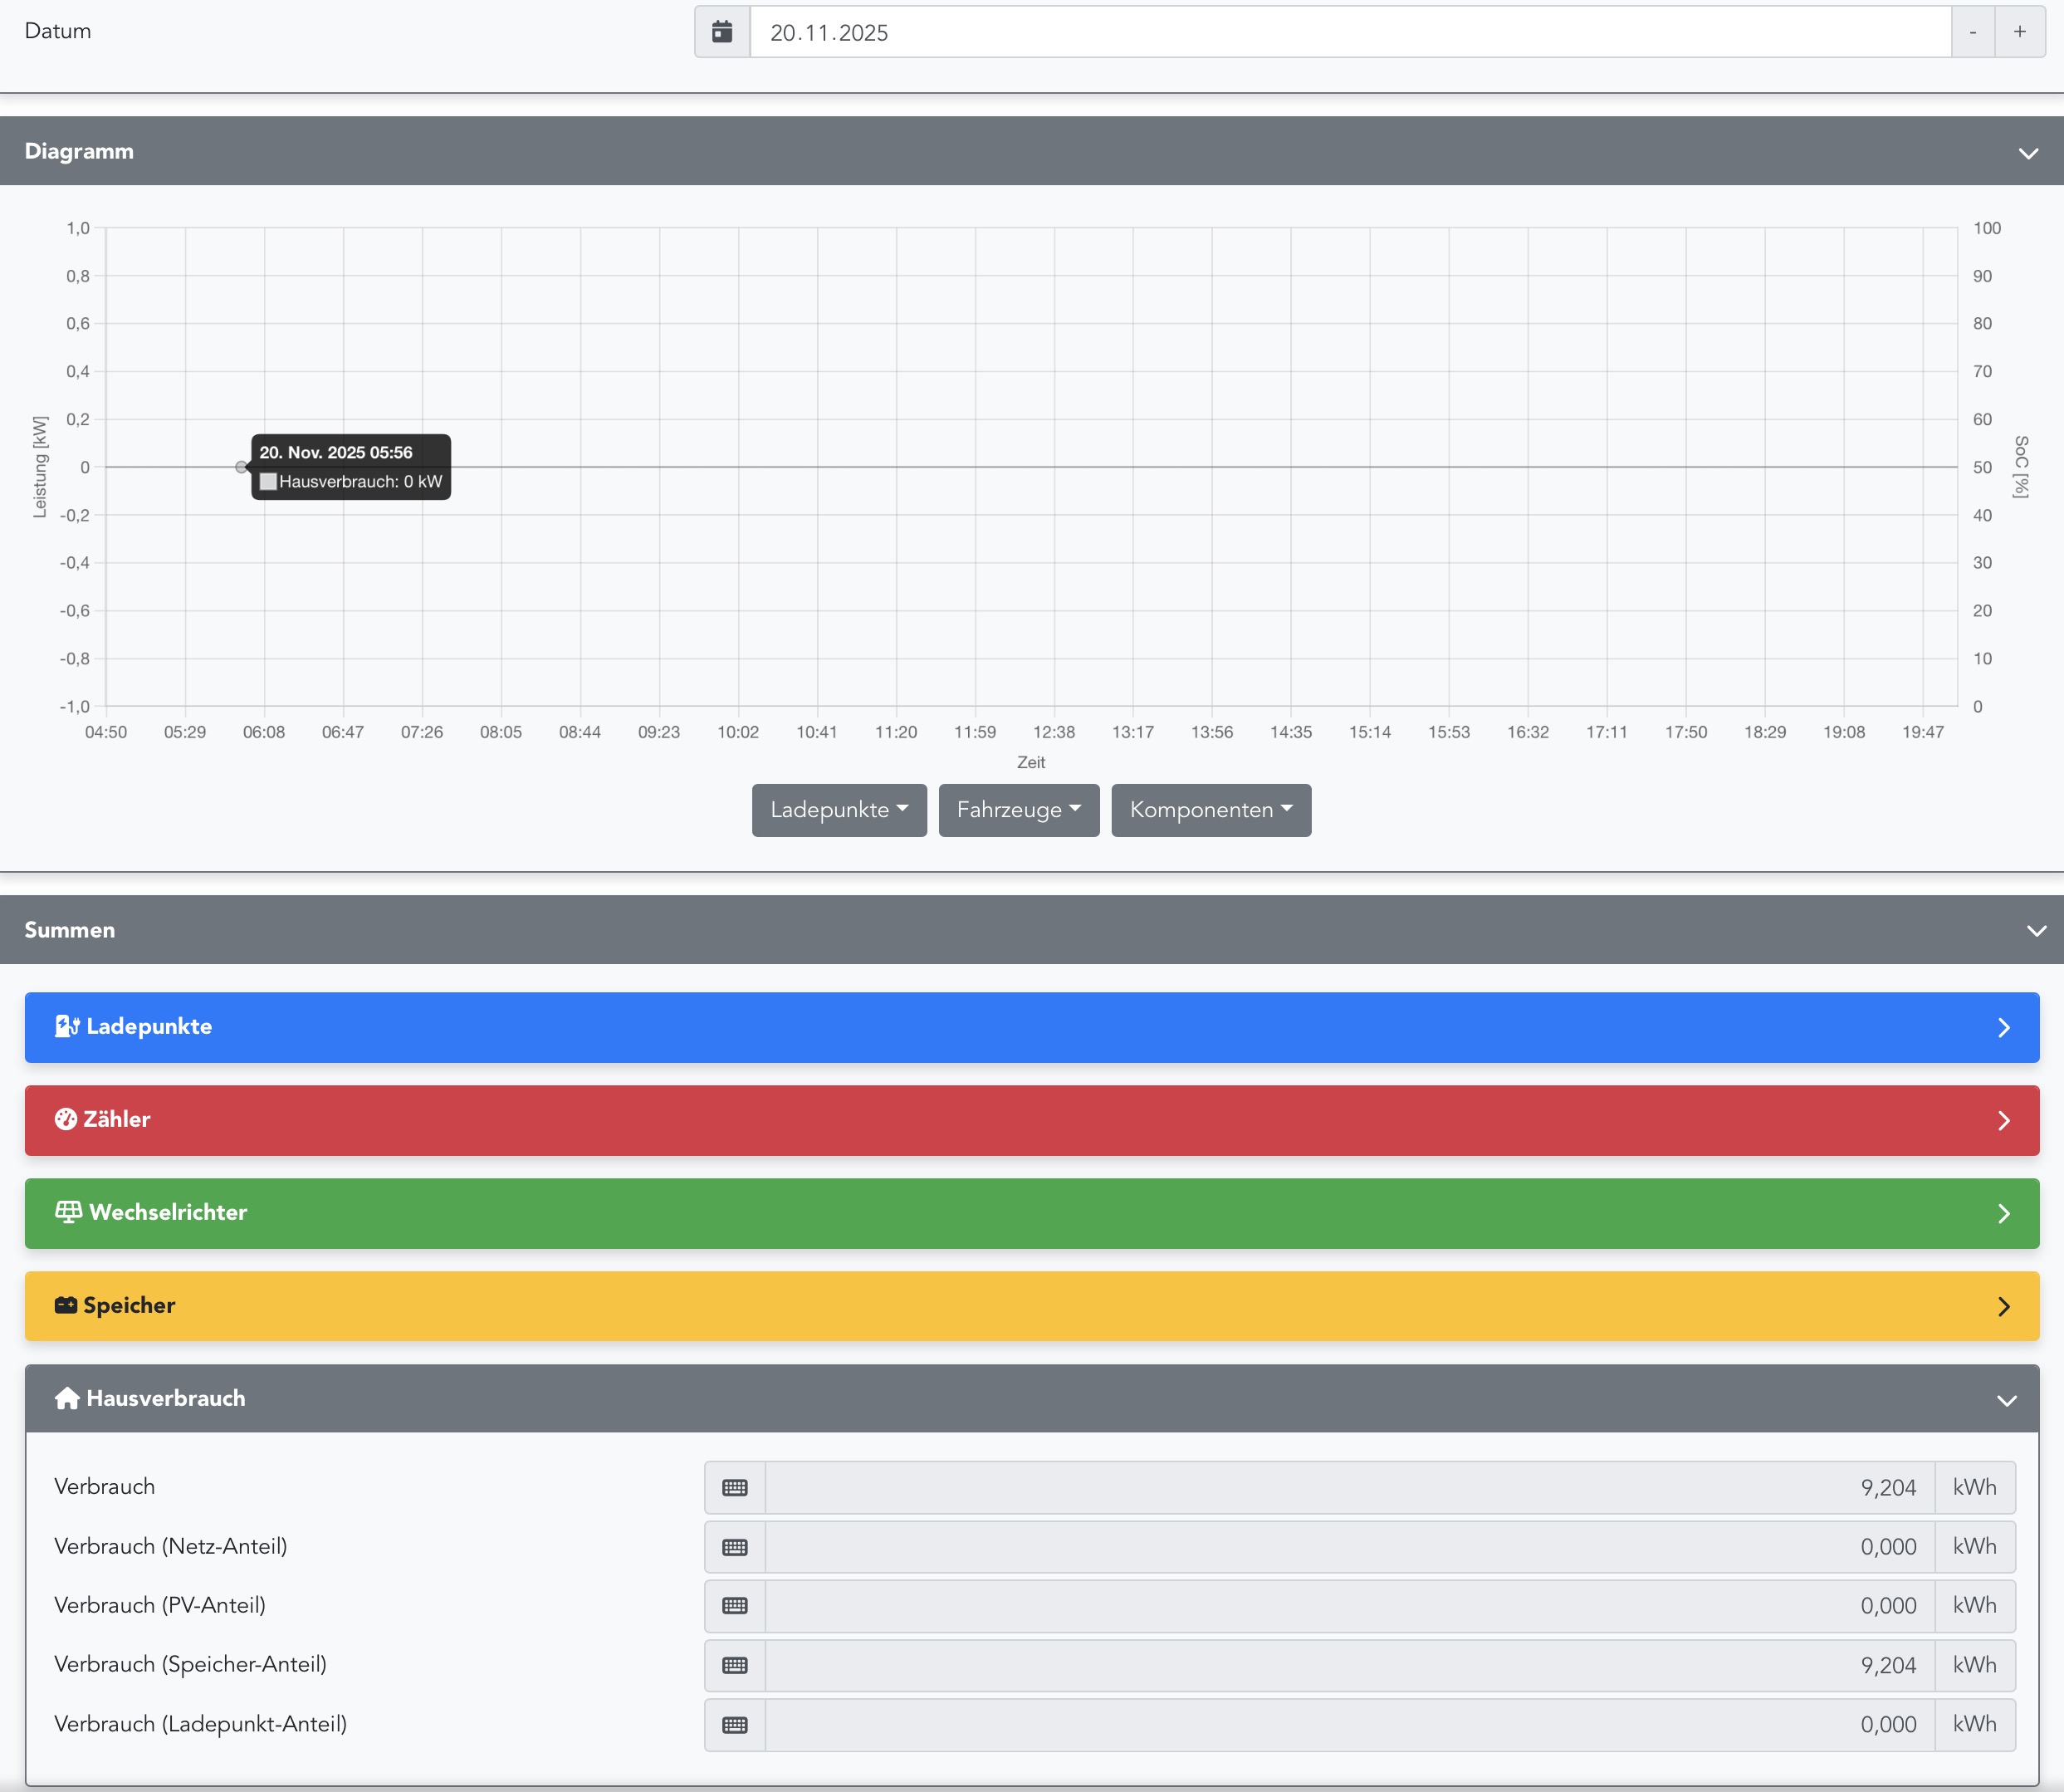Expand the yellow Speicher panel
Image resolution: width=2064 pixels, height=1792 pixels.
[2003, 1306]
